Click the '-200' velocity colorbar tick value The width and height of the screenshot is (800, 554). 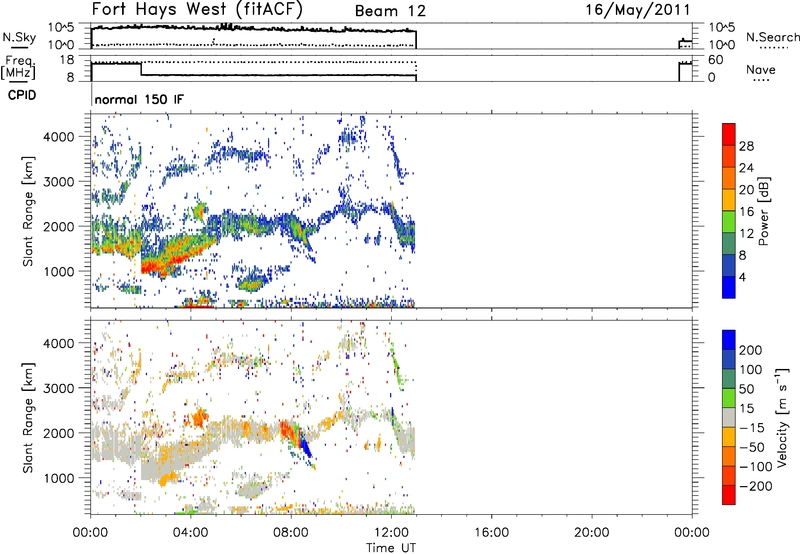coord(756,486)
